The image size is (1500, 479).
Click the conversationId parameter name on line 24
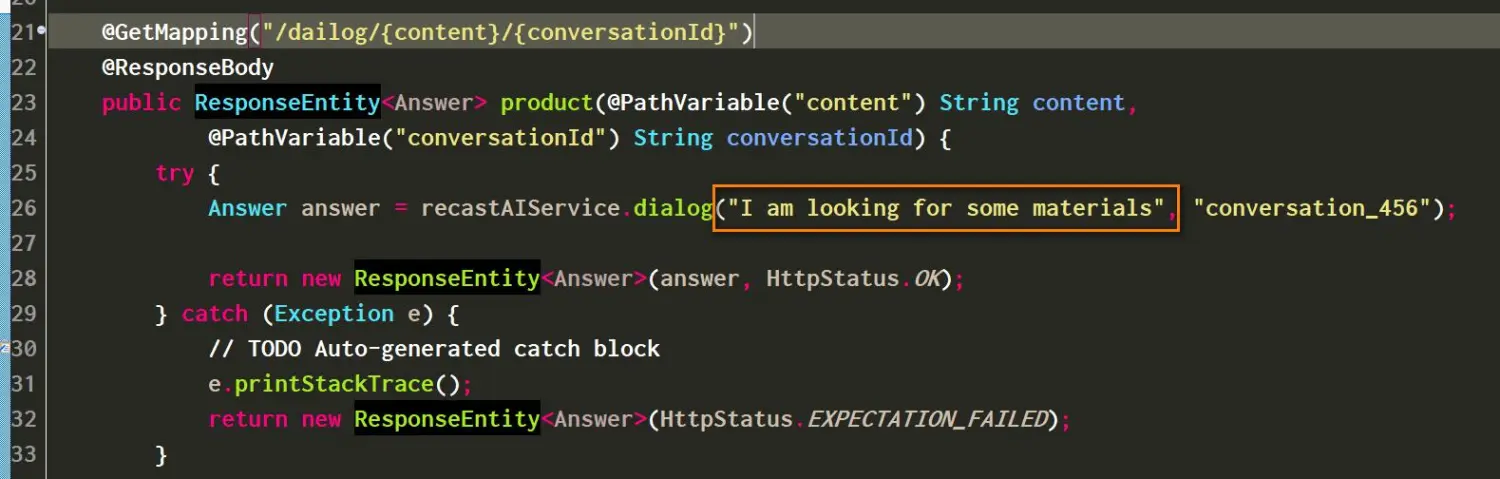click(820, 138)
